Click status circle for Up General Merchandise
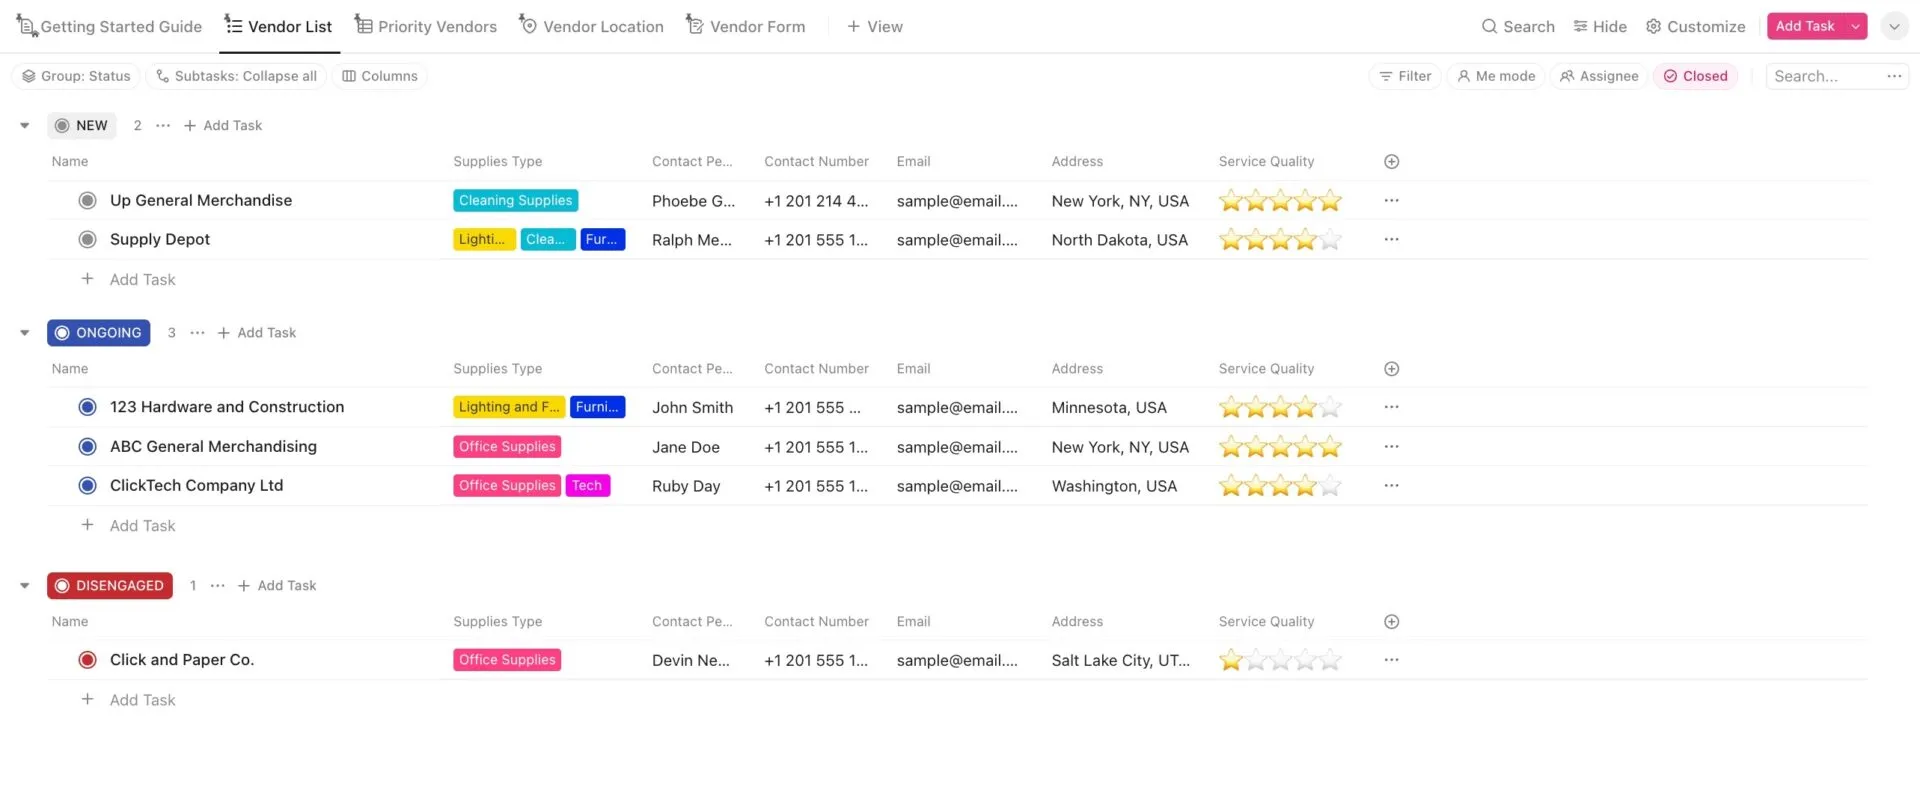Image resolution: width=1920 pixels, height=805 pixels. click(x=88, y=201)
